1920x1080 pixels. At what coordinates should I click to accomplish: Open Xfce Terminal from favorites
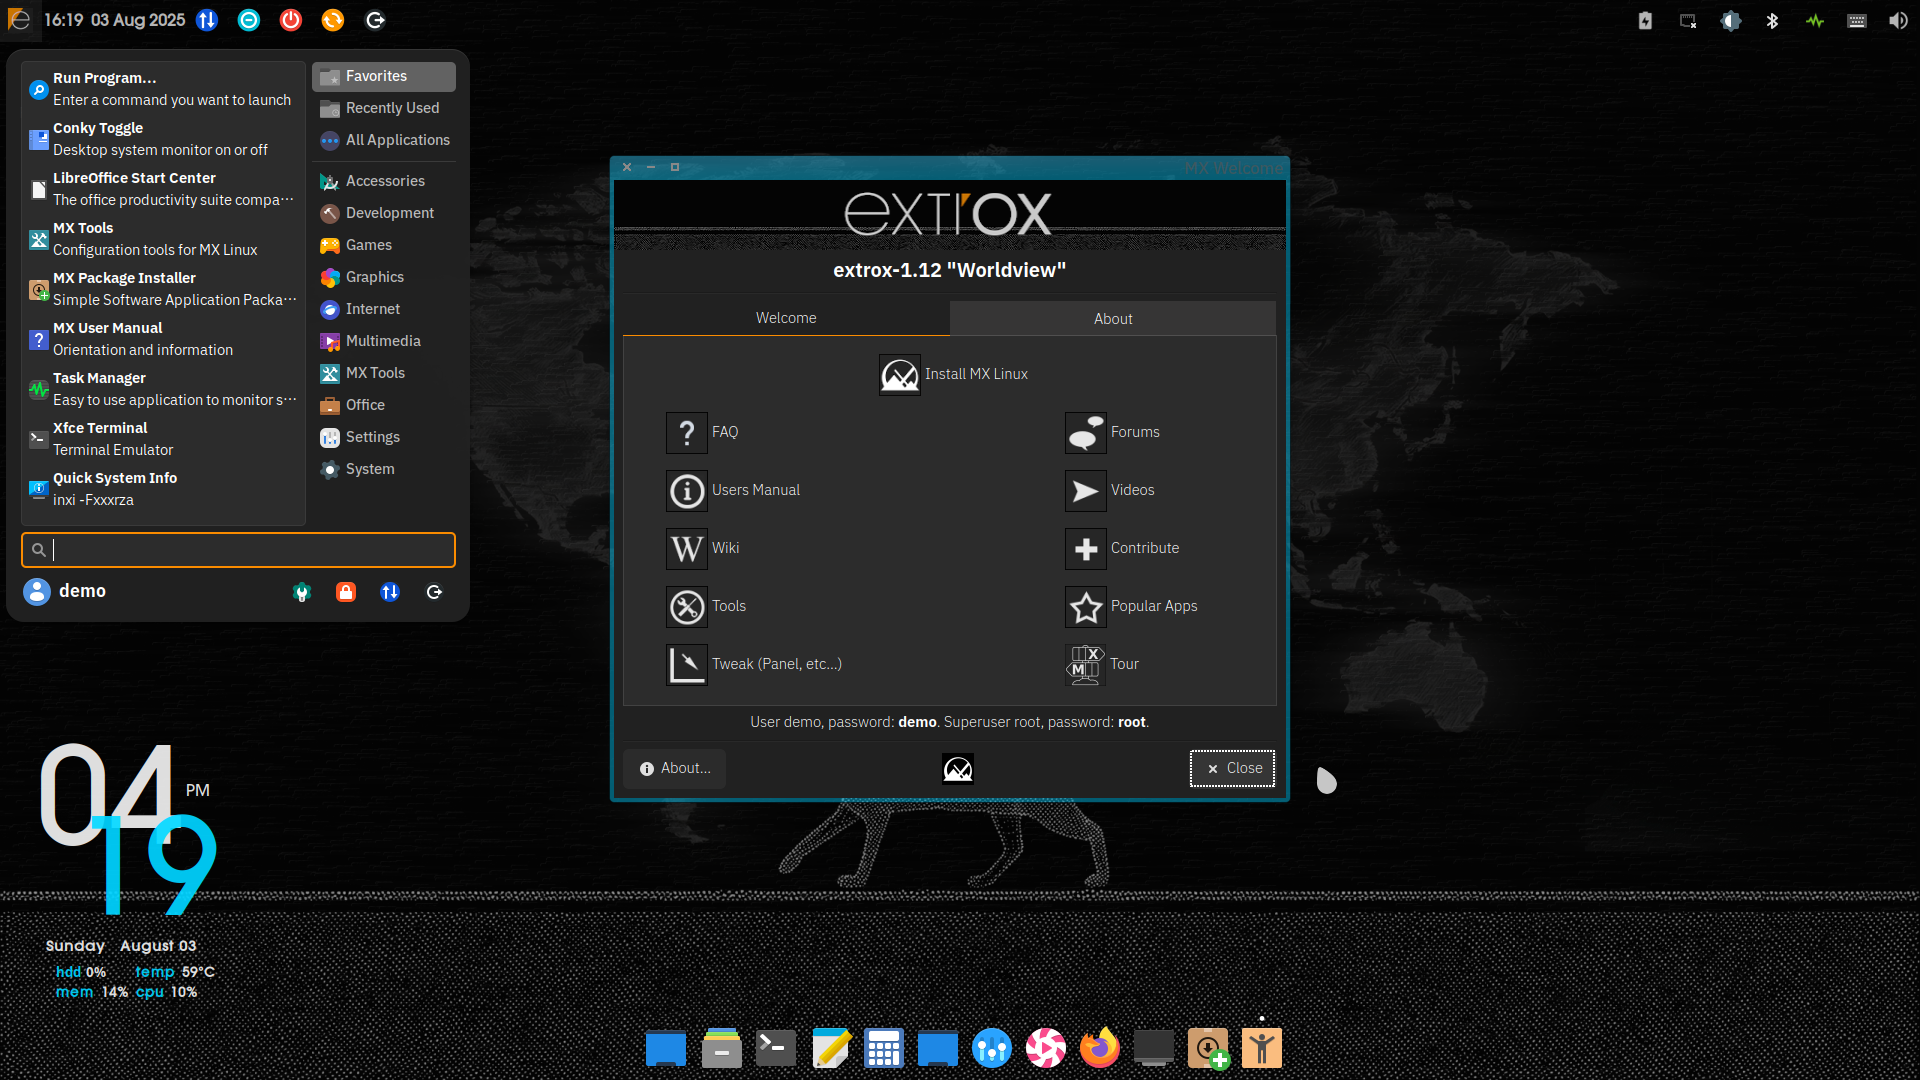(163, 439)
